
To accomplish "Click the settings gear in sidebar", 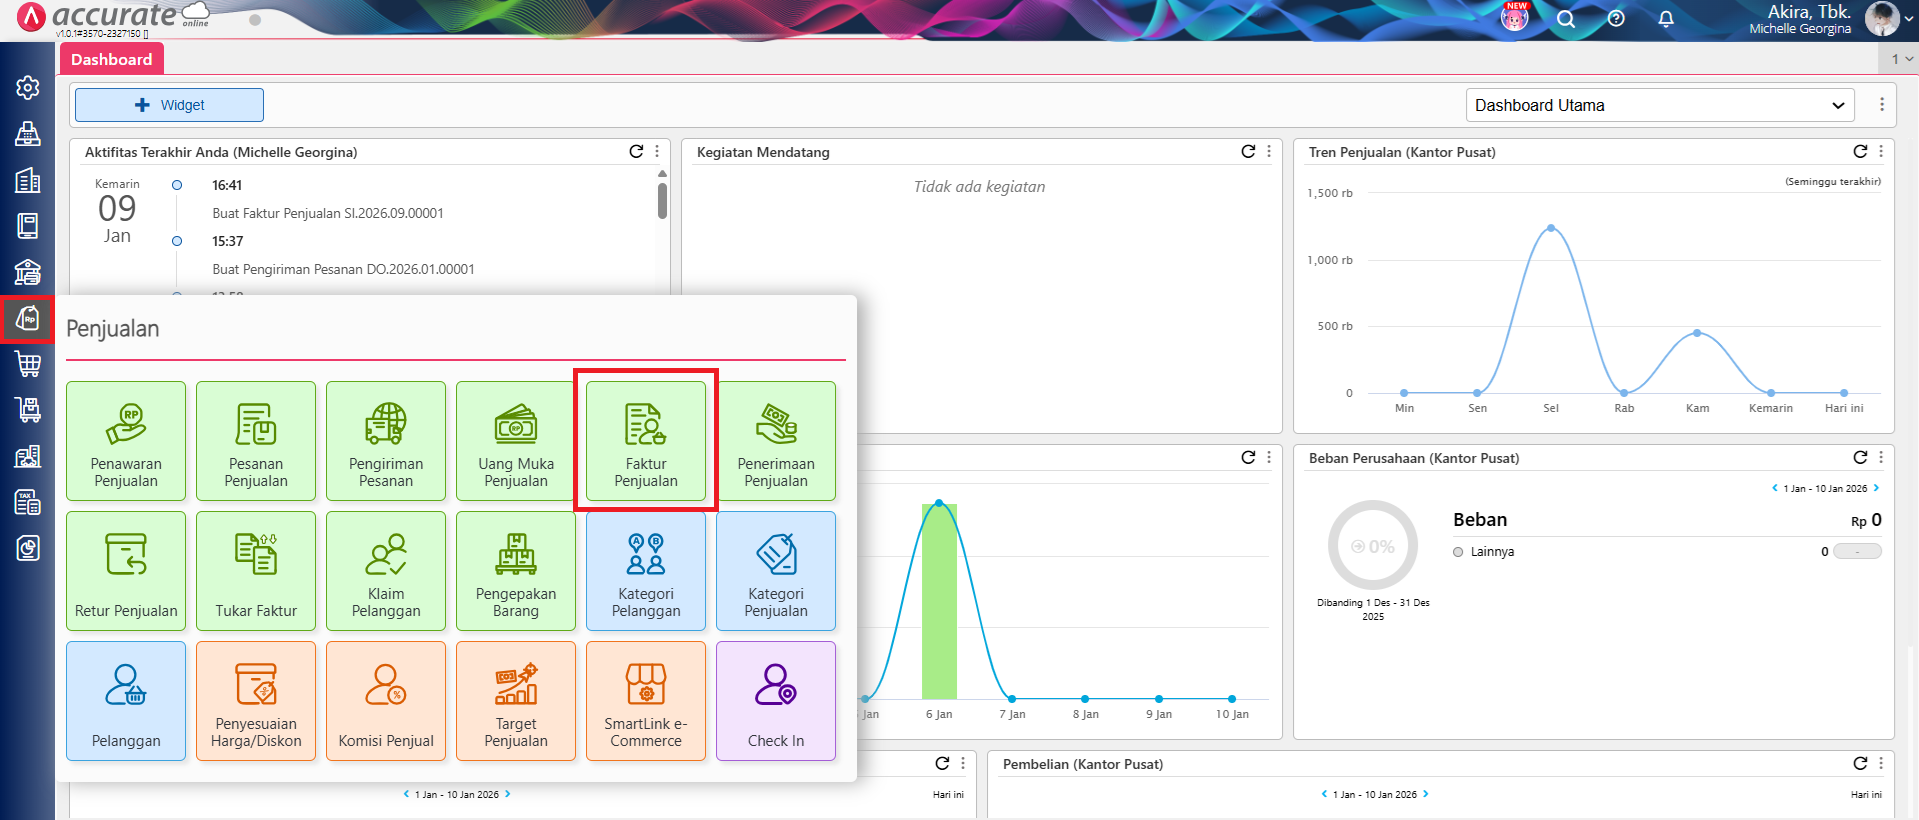I will click(28, 88).
